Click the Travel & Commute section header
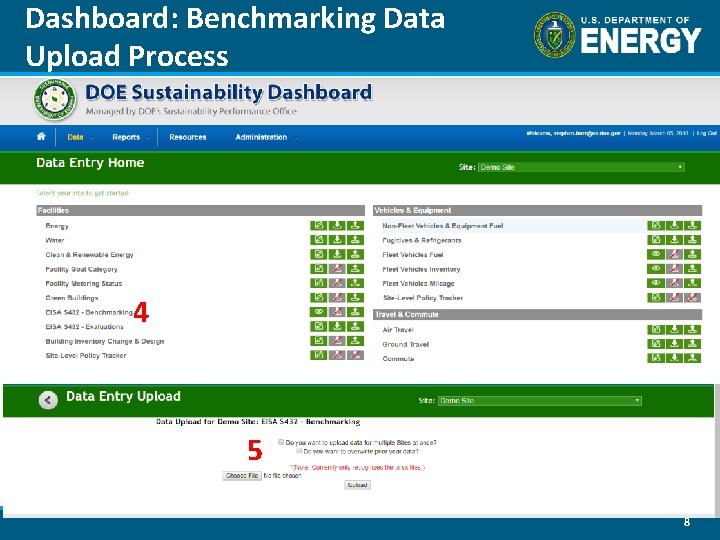This screenshot has height=540, width=720. tap(538, 315)
